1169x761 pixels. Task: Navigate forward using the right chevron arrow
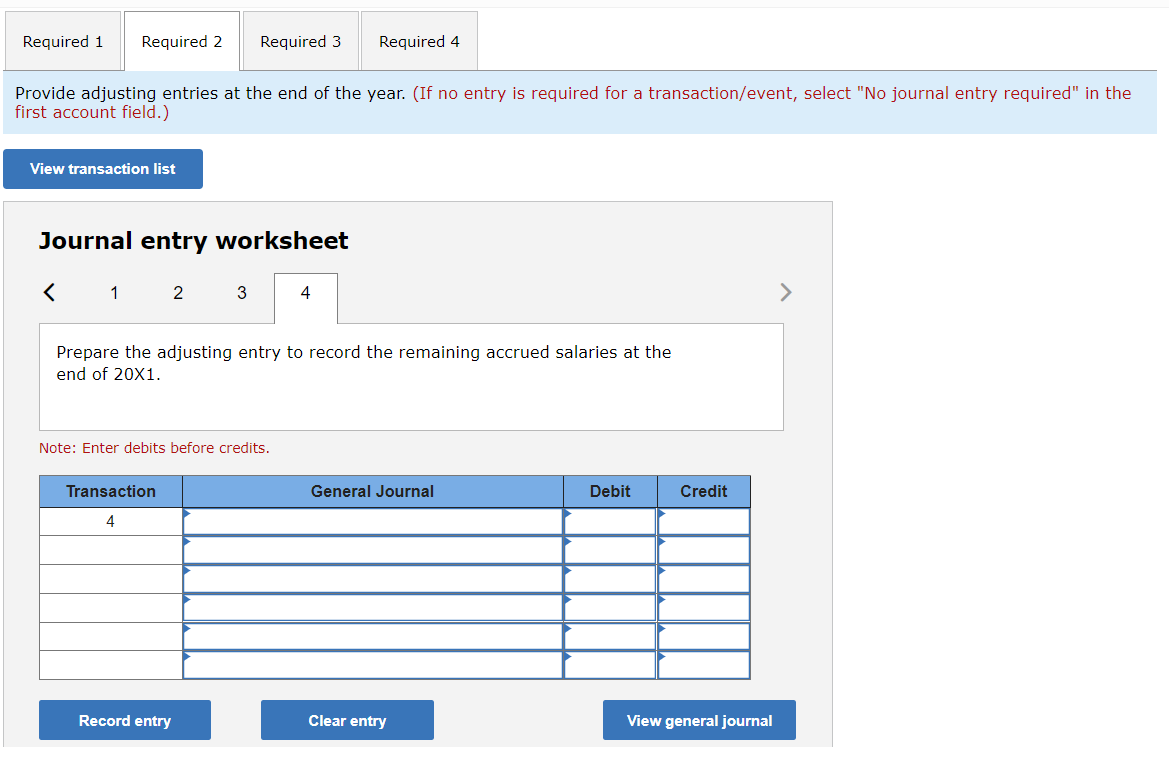click(786, 292)
